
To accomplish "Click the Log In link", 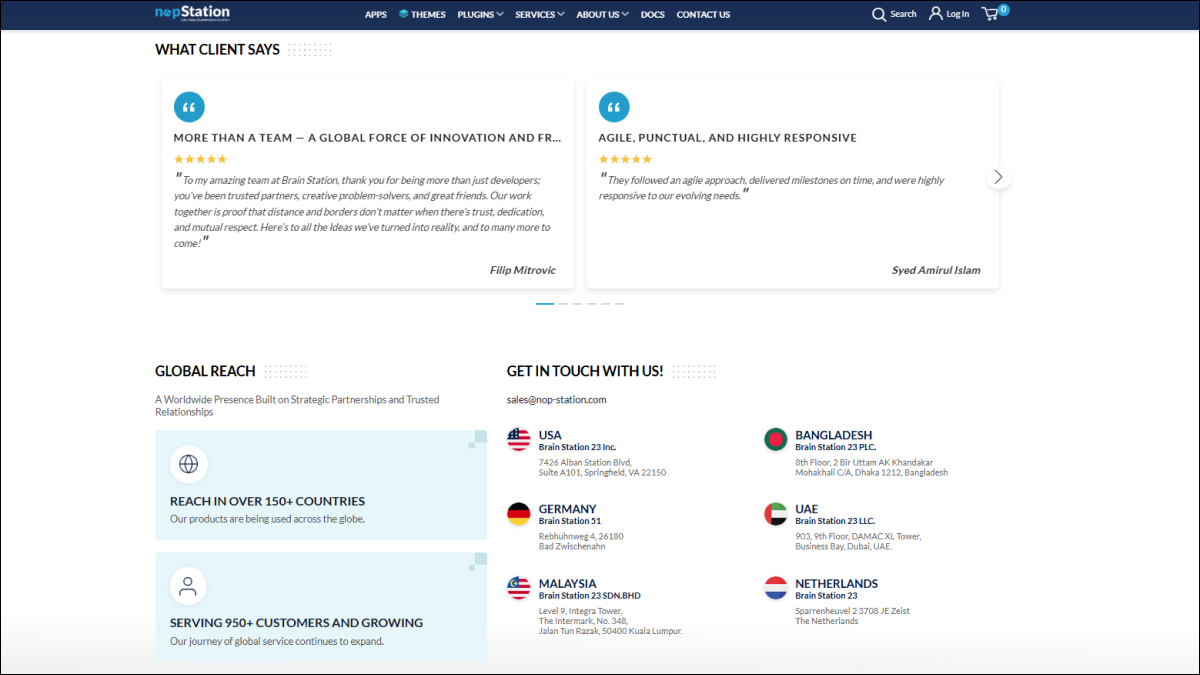I will coord(958,14).
